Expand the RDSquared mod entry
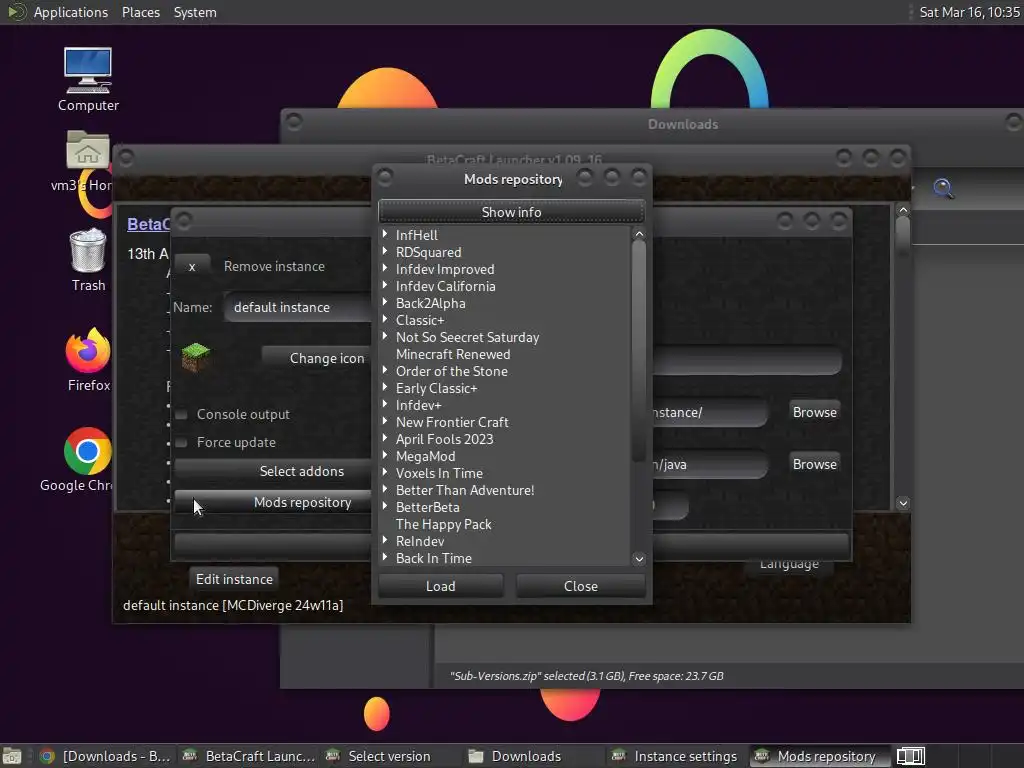The width and height of the screenshot is (1024, 768). (x=385, y=251)
